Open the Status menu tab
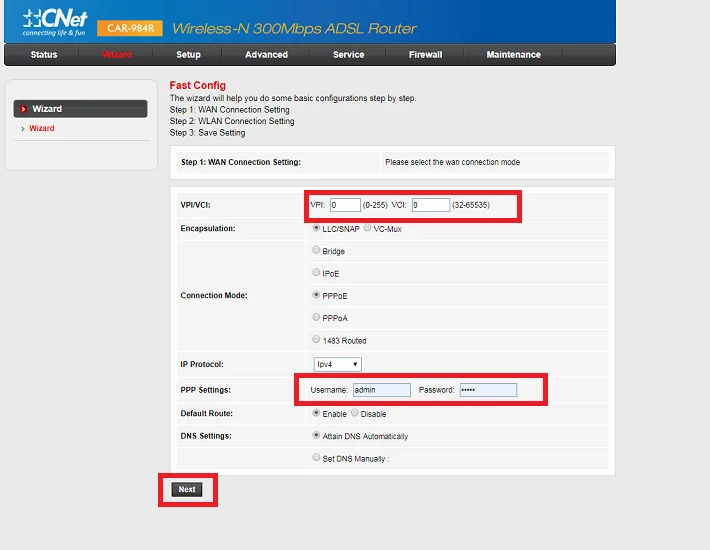The width and height of the screenshot is (710, 550). pos(44,55)
